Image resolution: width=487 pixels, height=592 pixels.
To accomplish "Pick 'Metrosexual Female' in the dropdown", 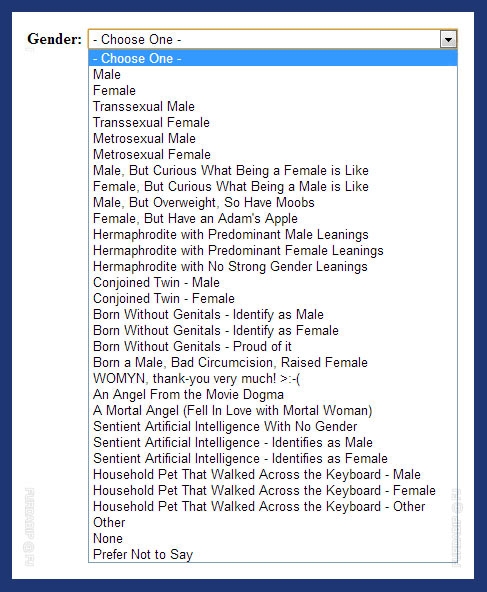I will point(273,154).
